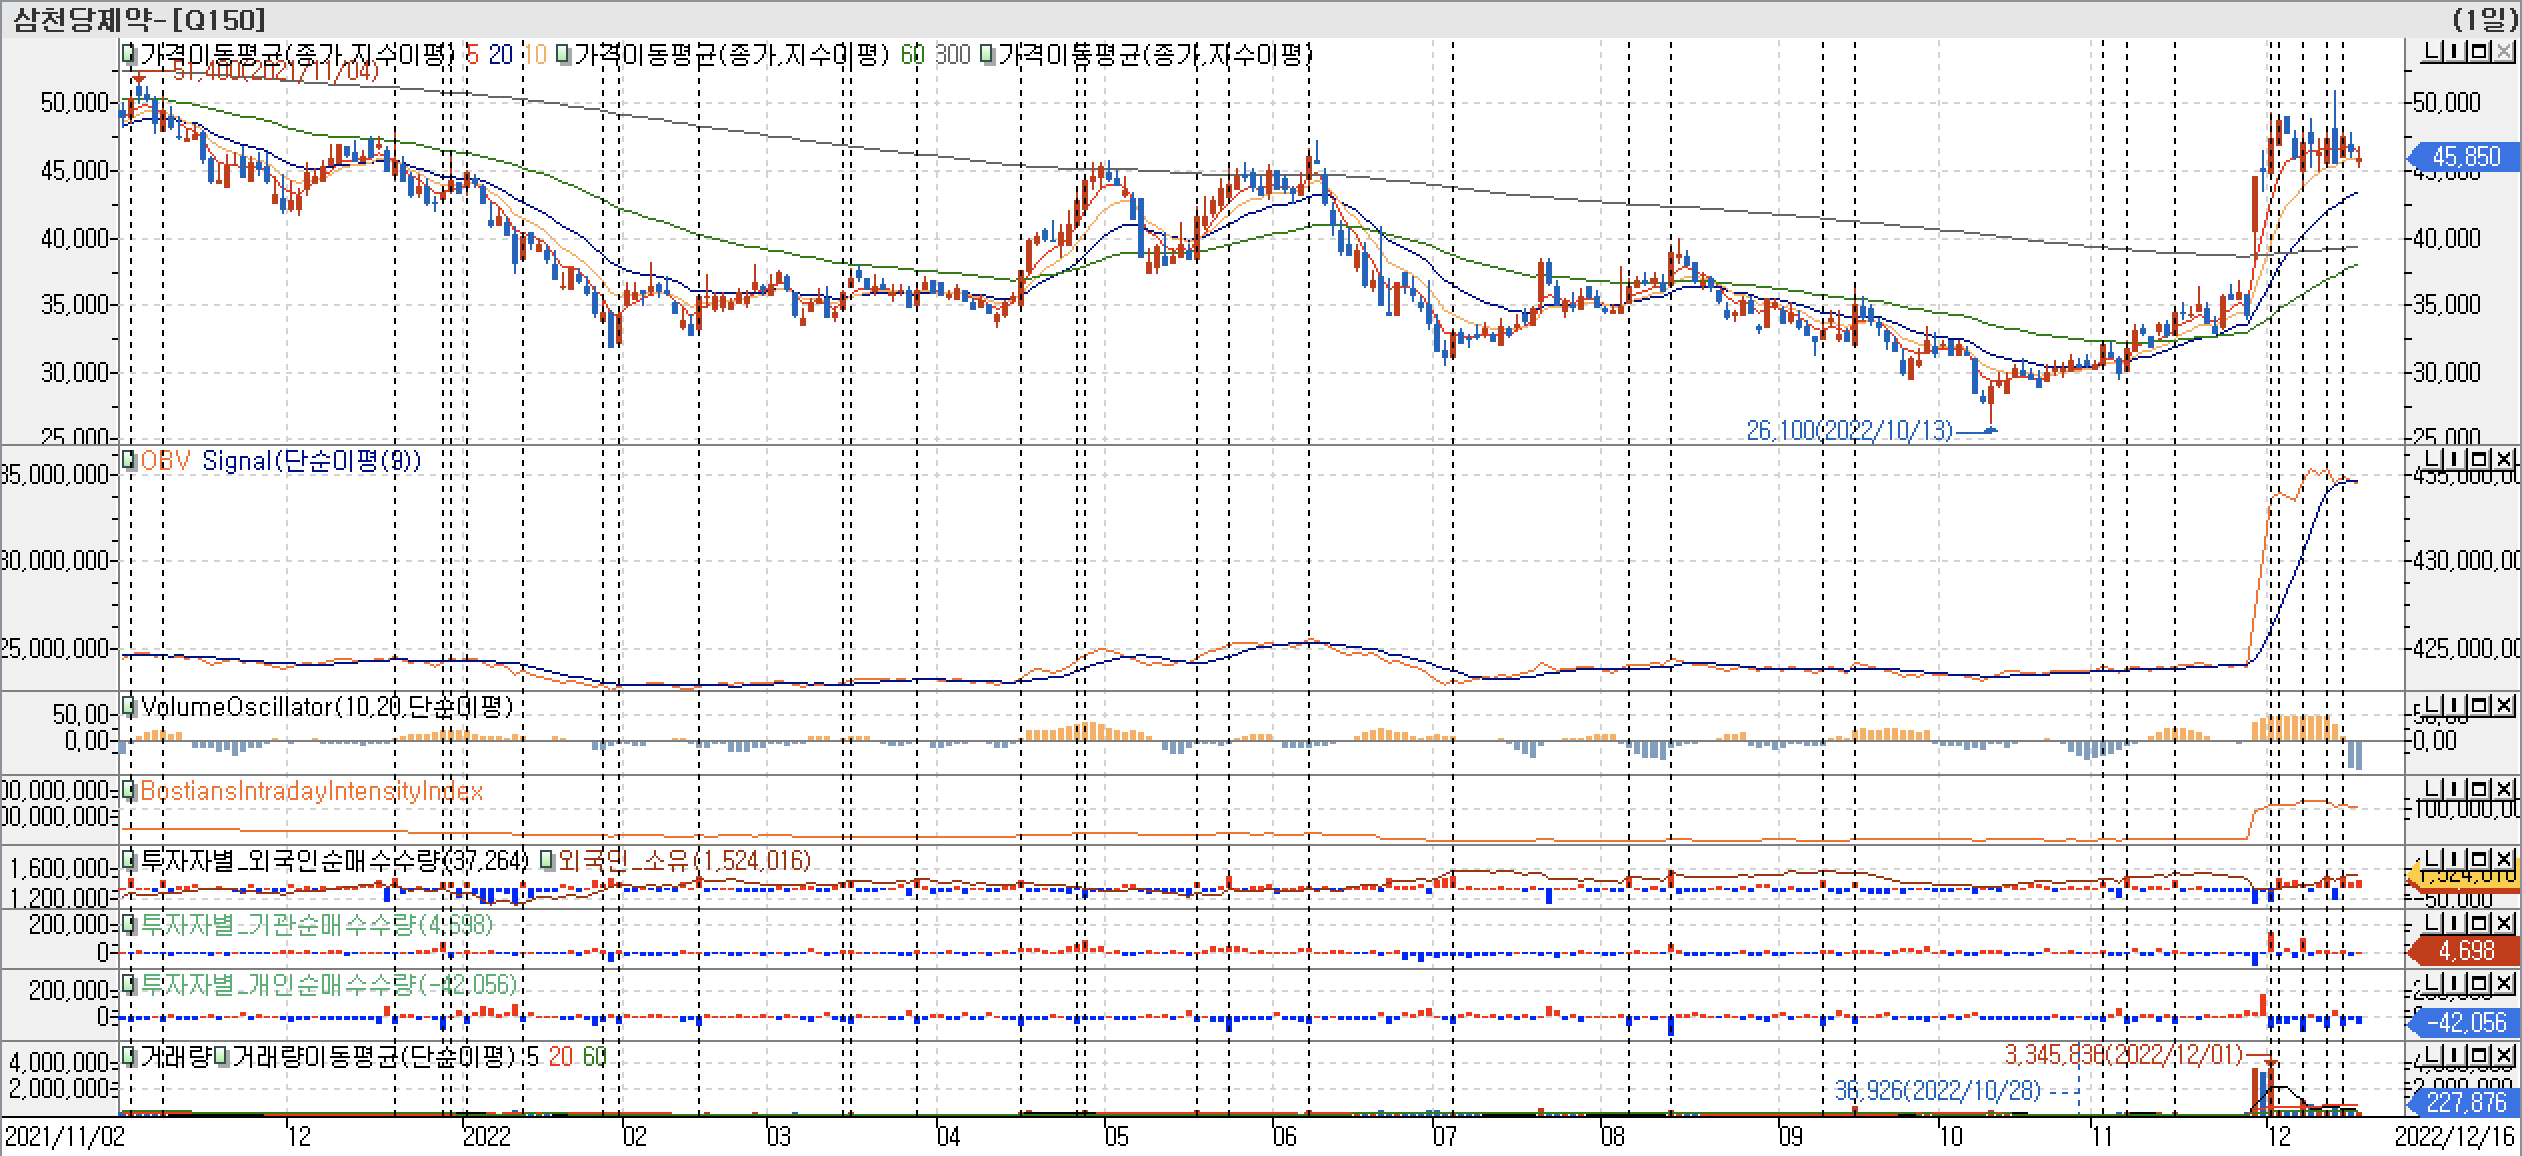
Task: Close the OBV indicator panel
Action: pos(2503,459)
